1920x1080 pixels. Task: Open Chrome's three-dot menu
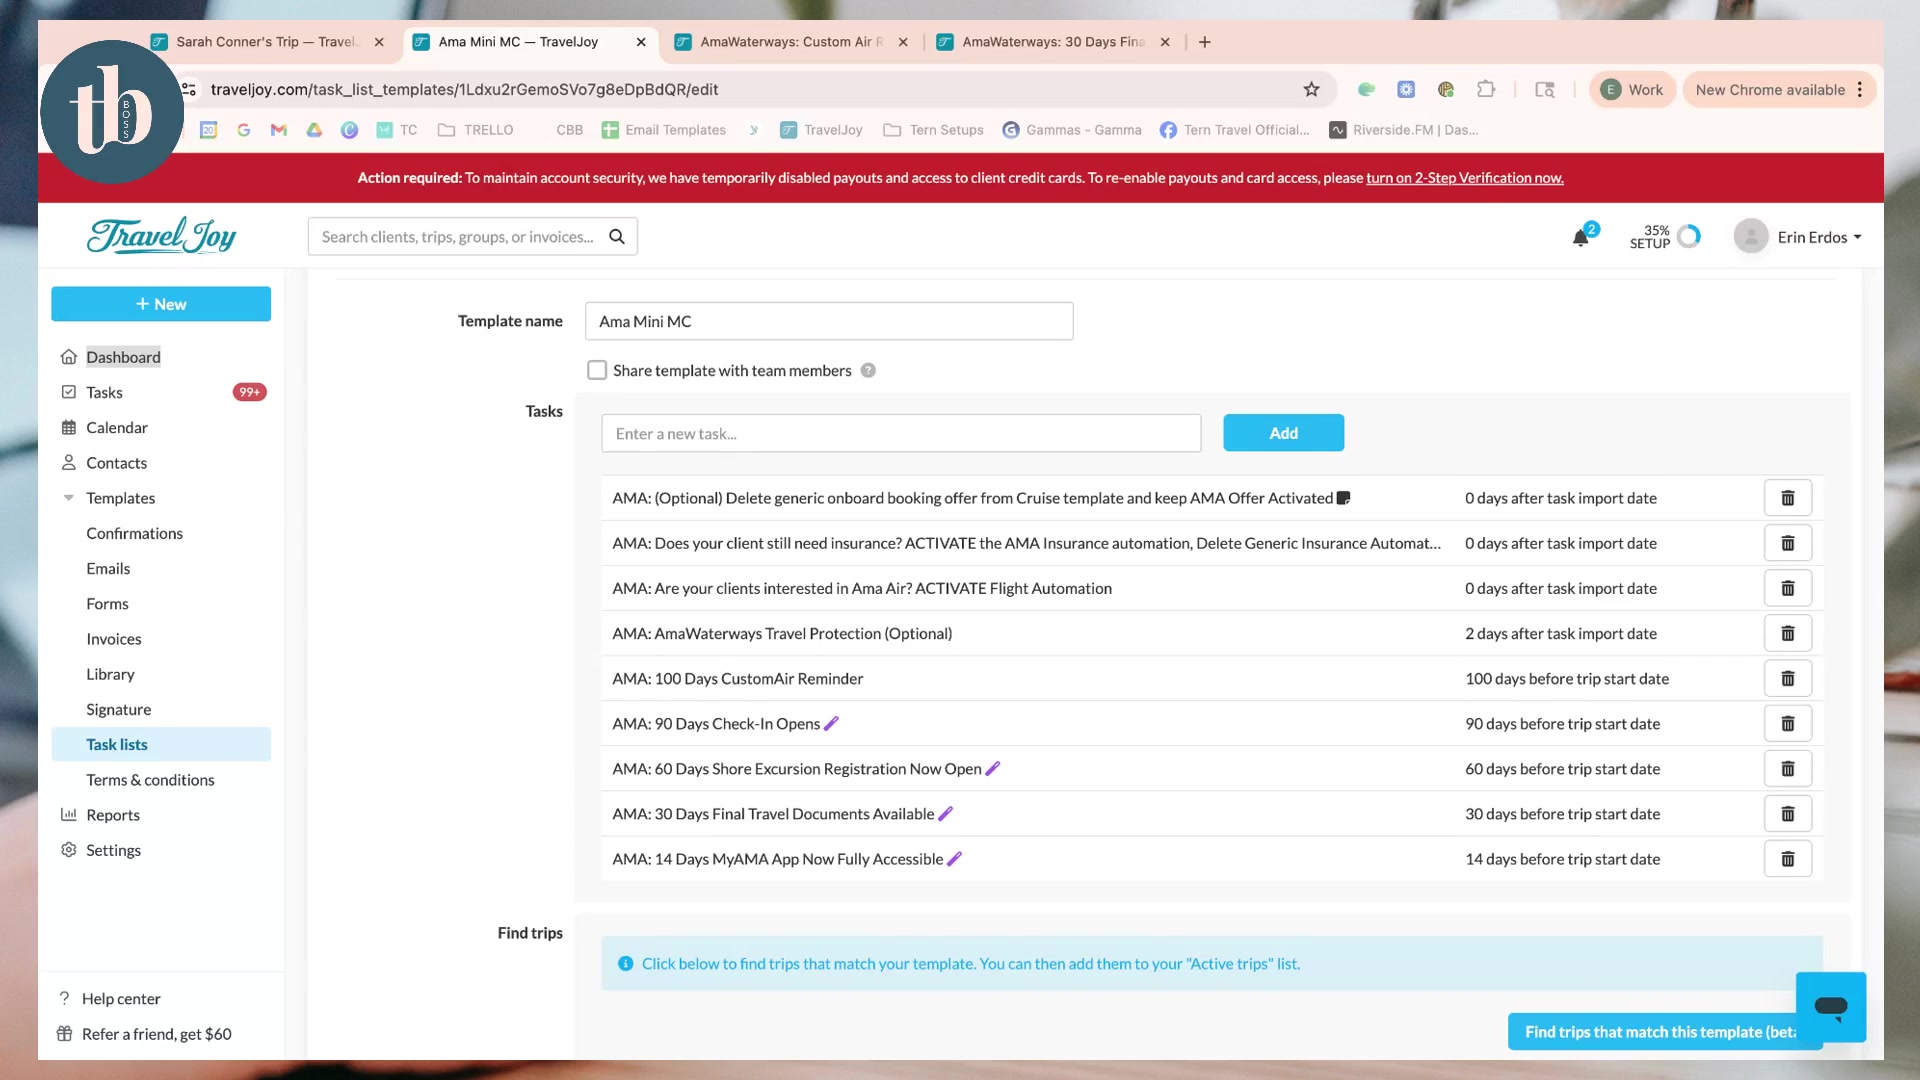click(1860, 89)
